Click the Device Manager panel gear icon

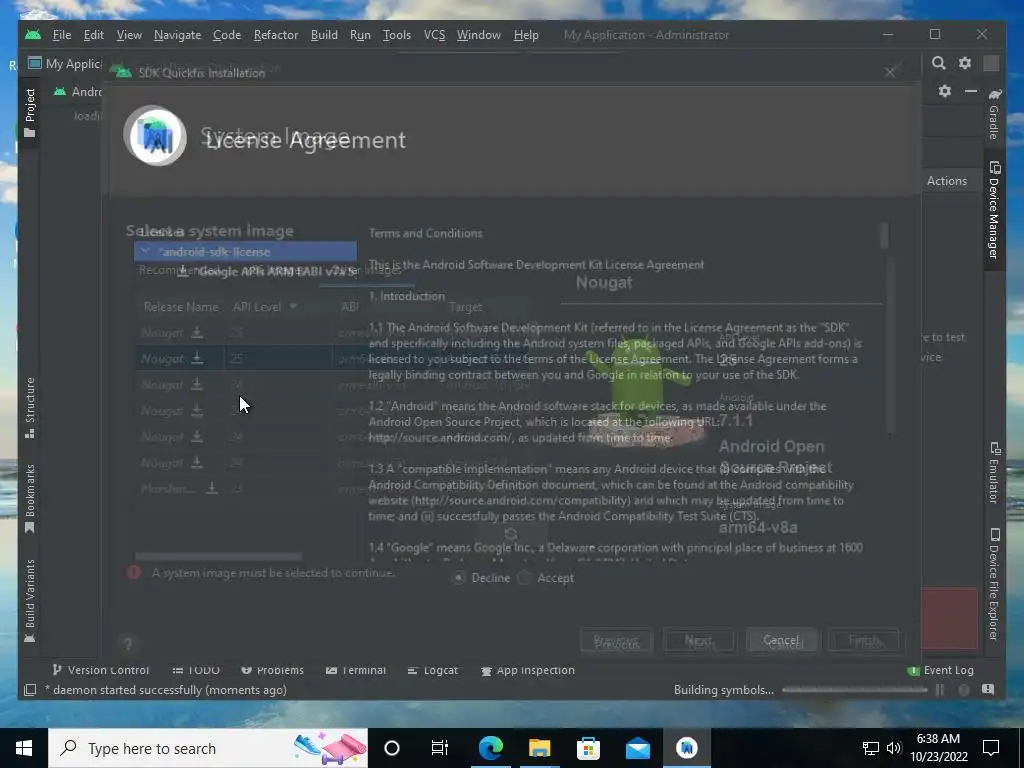(945, 91)
